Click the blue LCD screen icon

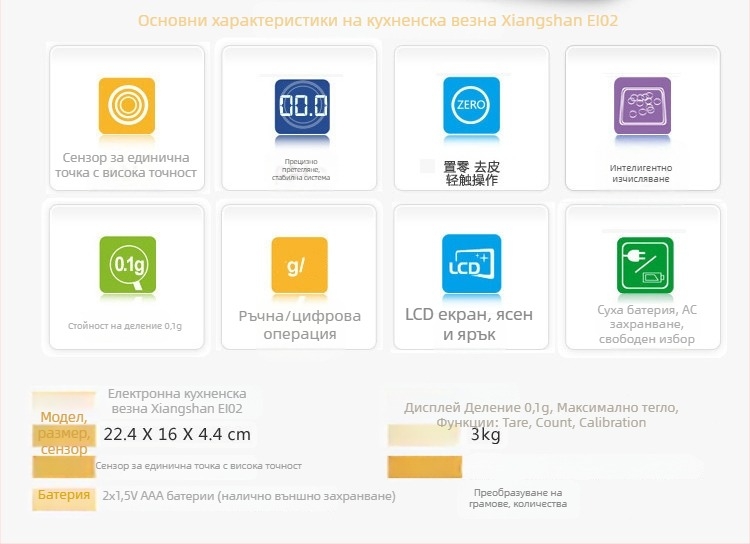(472, 264)
